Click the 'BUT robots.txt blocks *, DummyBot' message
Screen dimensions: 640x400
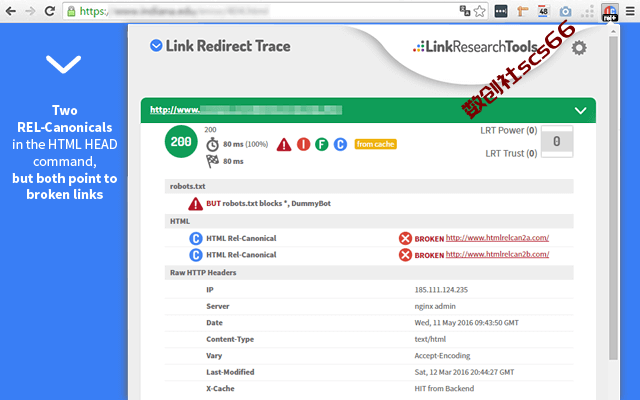tap(269, 203)
